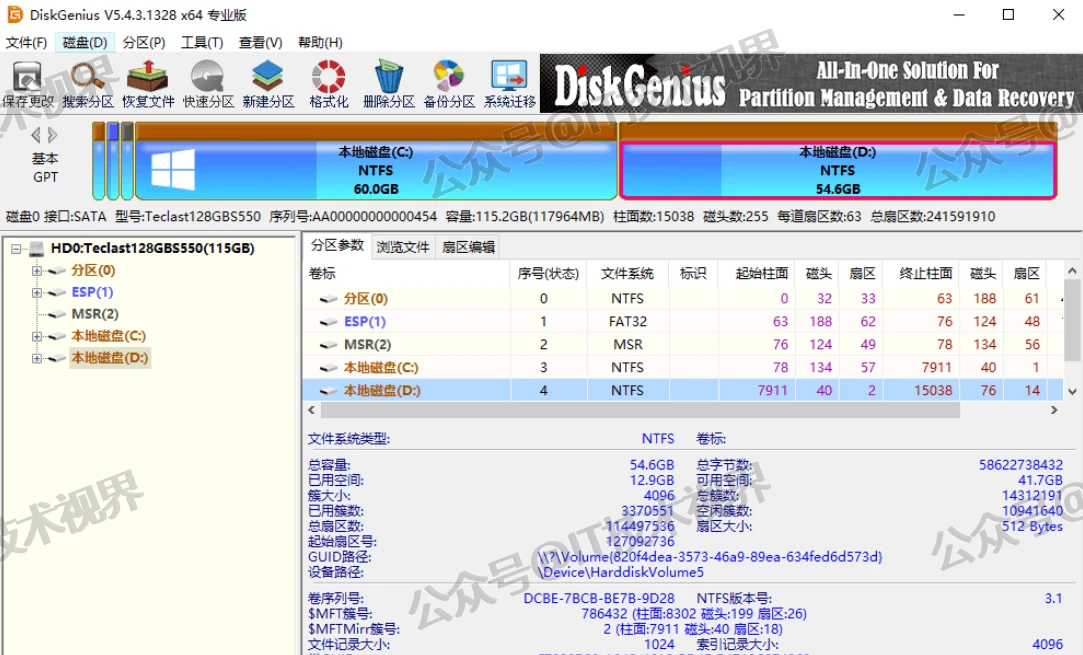Select the MSR(2) item in tree
The width and height of the screenshot is (1083, 655).
(95, 314)
